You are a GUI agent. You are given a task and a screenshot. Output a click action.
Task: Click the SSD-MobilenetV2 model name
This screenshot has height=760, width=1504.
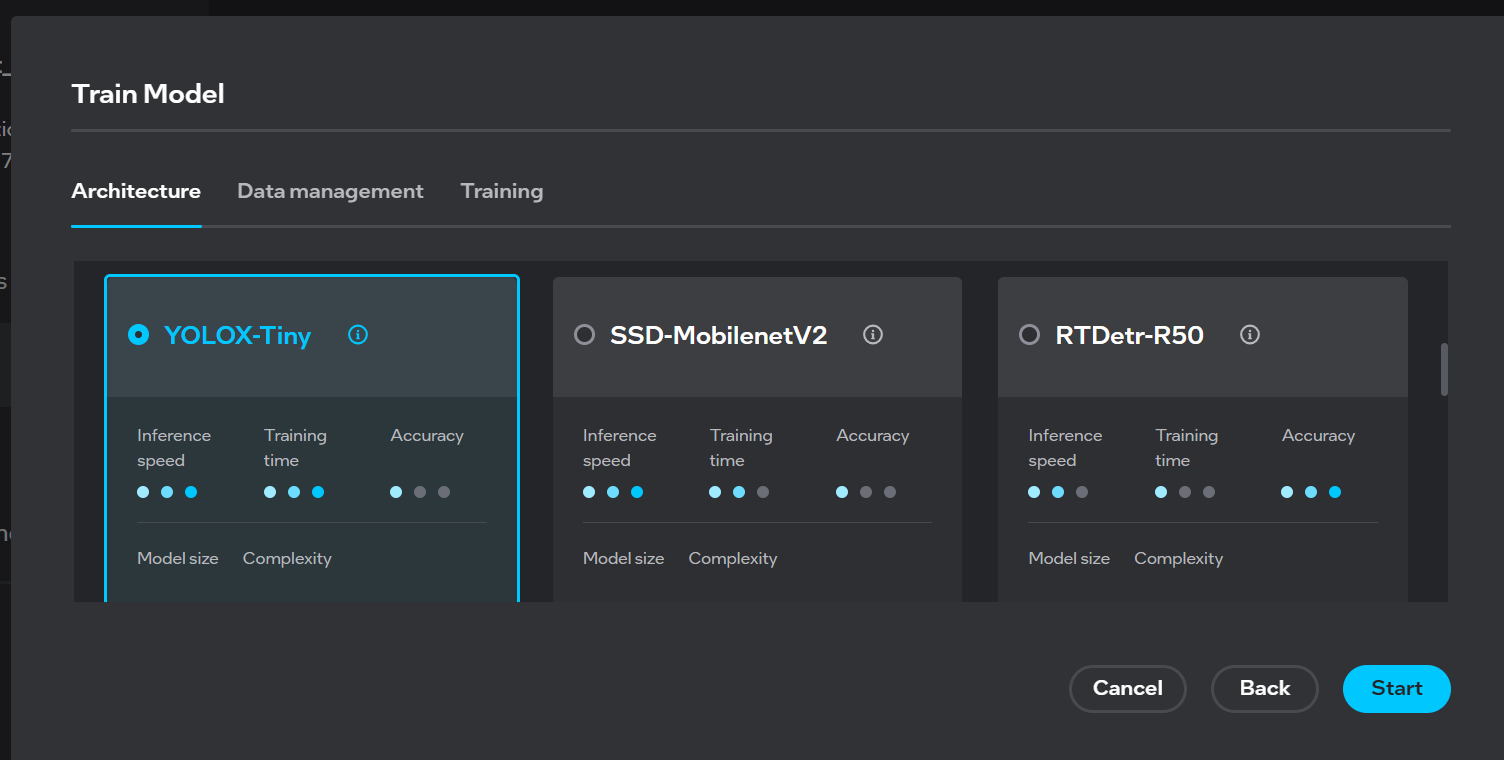719,336
